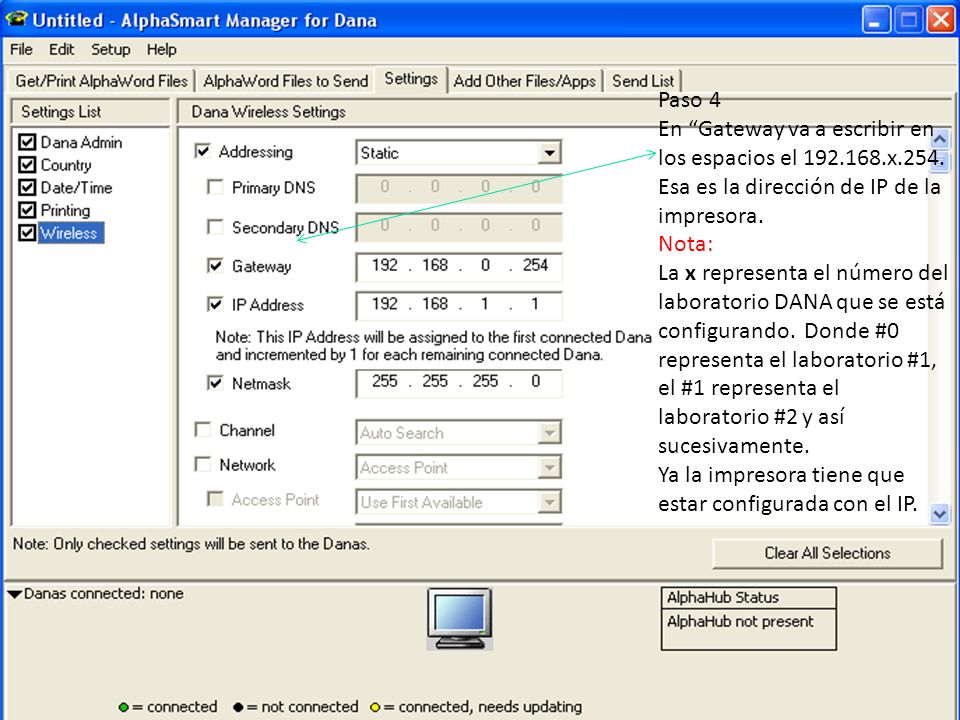The image size is (960, 720).
Task: Click the Dana Wireless Settings header
Action: point(269,112)
